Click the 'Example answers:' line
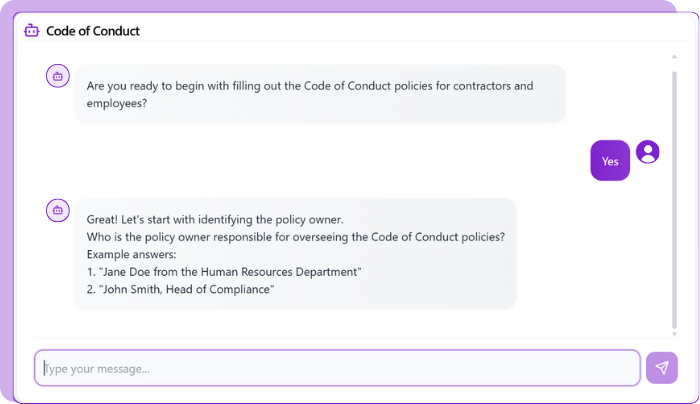 (x=131, y=254)
